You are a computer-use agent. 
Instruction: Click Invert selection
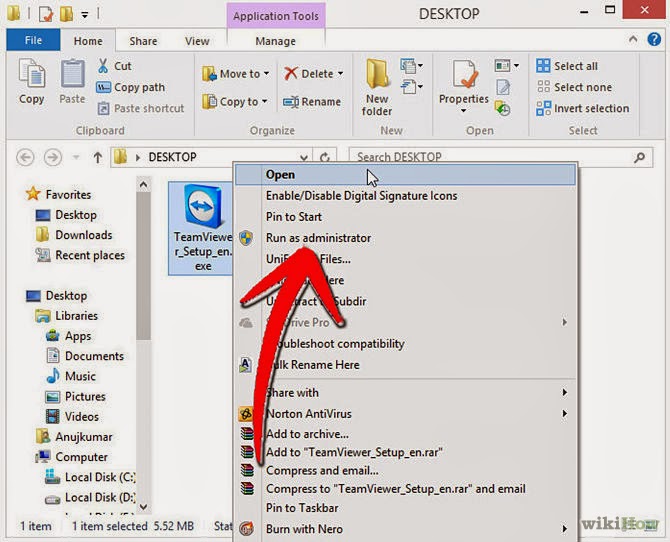click(x=583, y=108)
